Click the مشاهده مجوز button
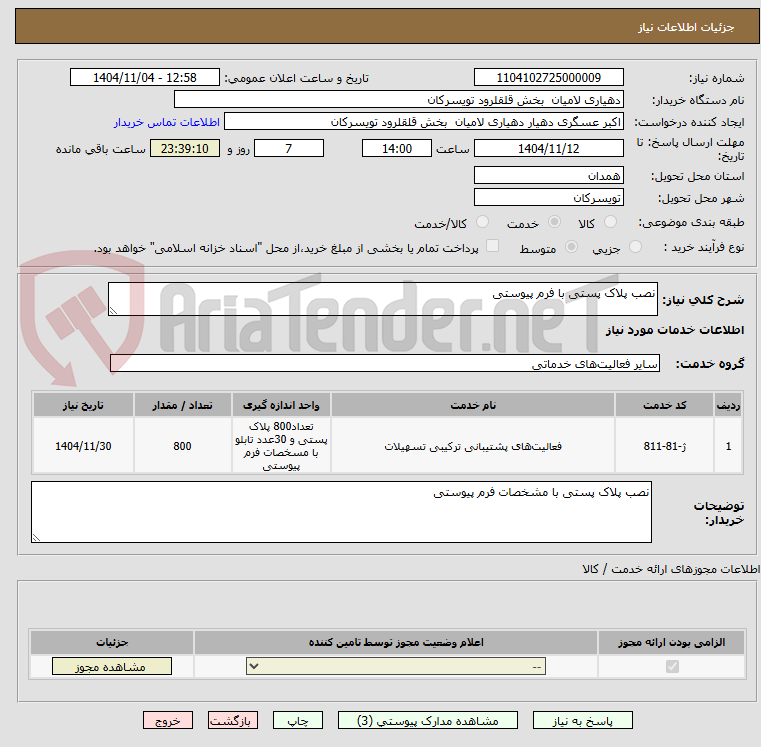Viewport: 761px width, 747px height. [x=112, y=666]
